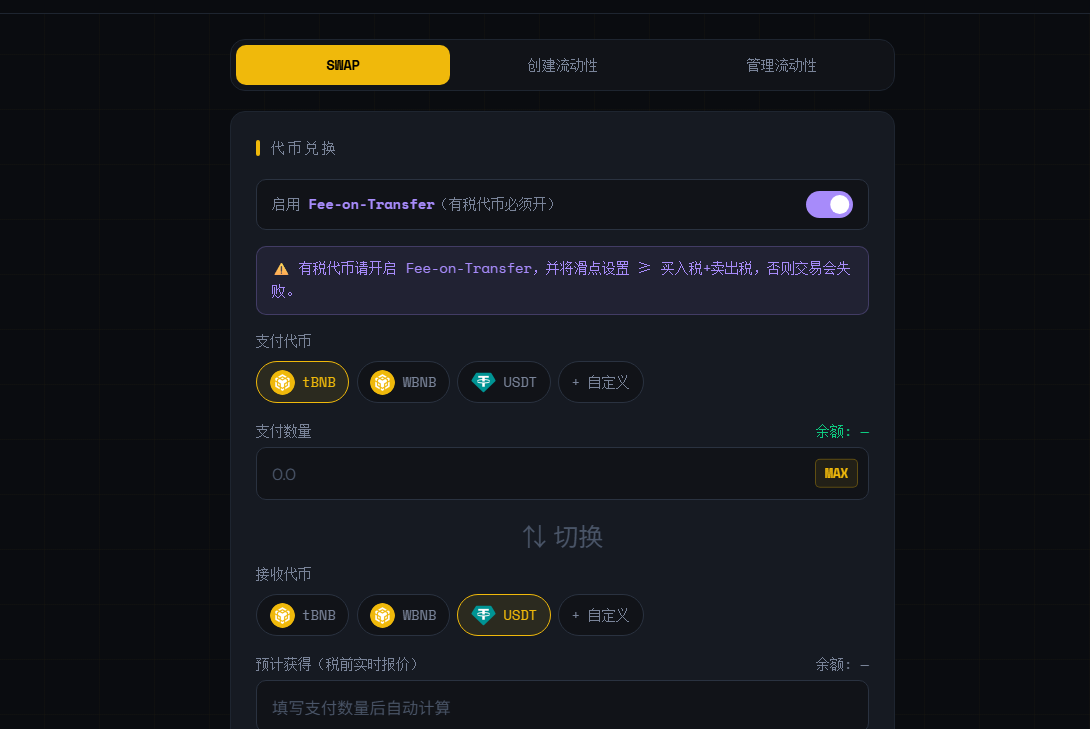Click the tBNB coin icon under 支付代币

click(x=282, y=382)
